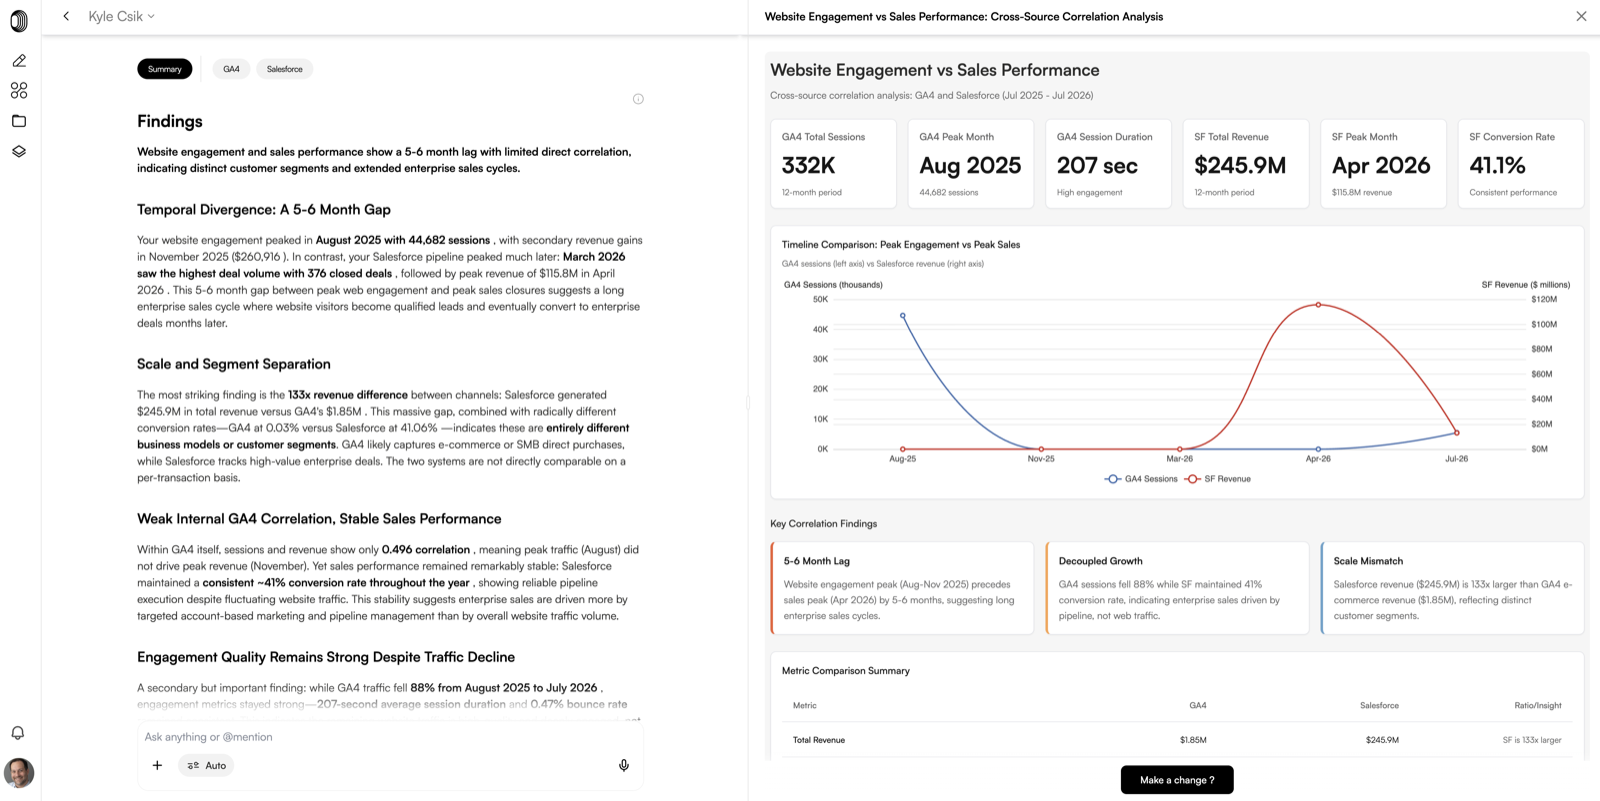This screenshot has width=1600, height=801.
Task: Click the app logo icon in sidebar
Action: click(x=19, y=20)
